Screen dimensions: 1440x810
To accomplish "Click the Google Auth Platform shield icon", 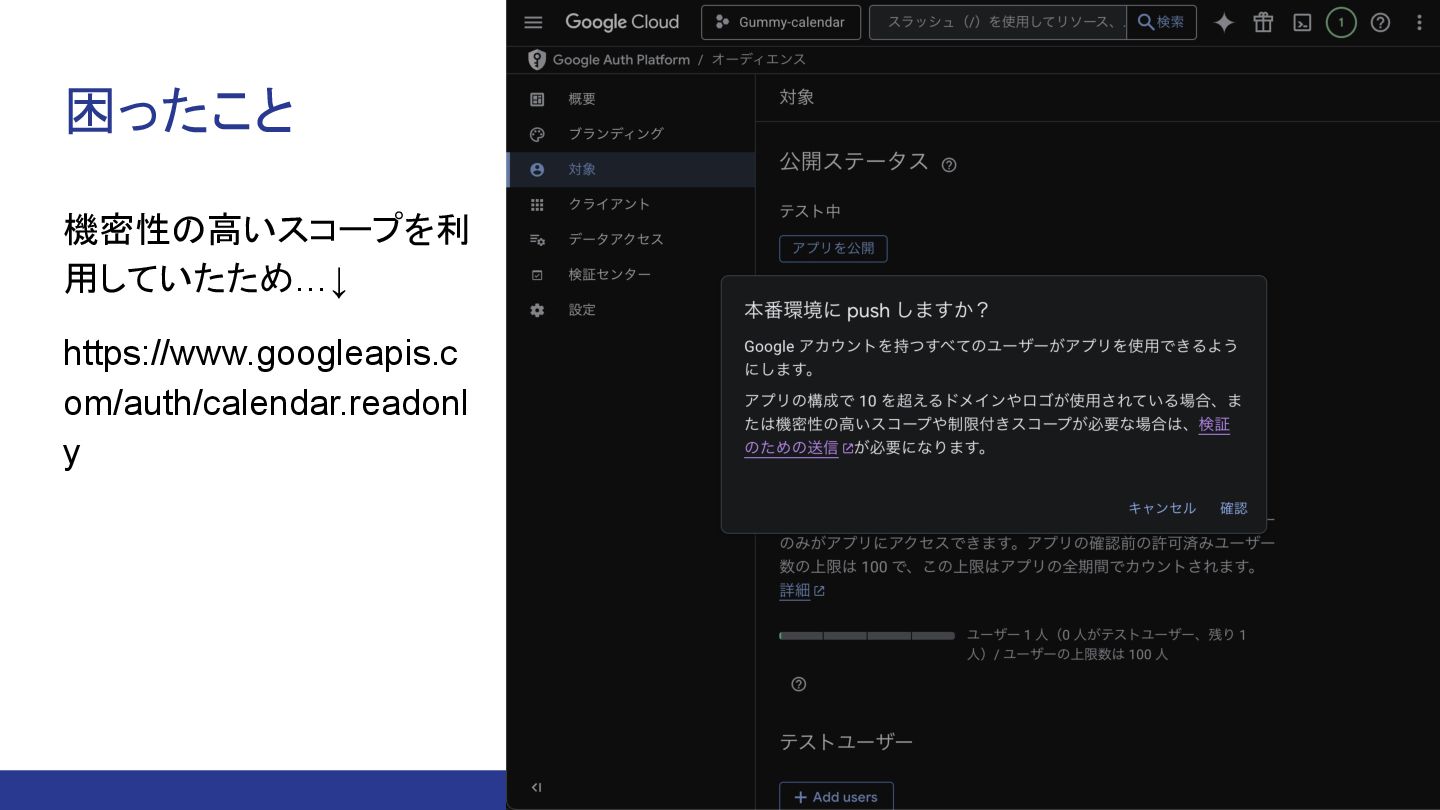I will point(537,59).
